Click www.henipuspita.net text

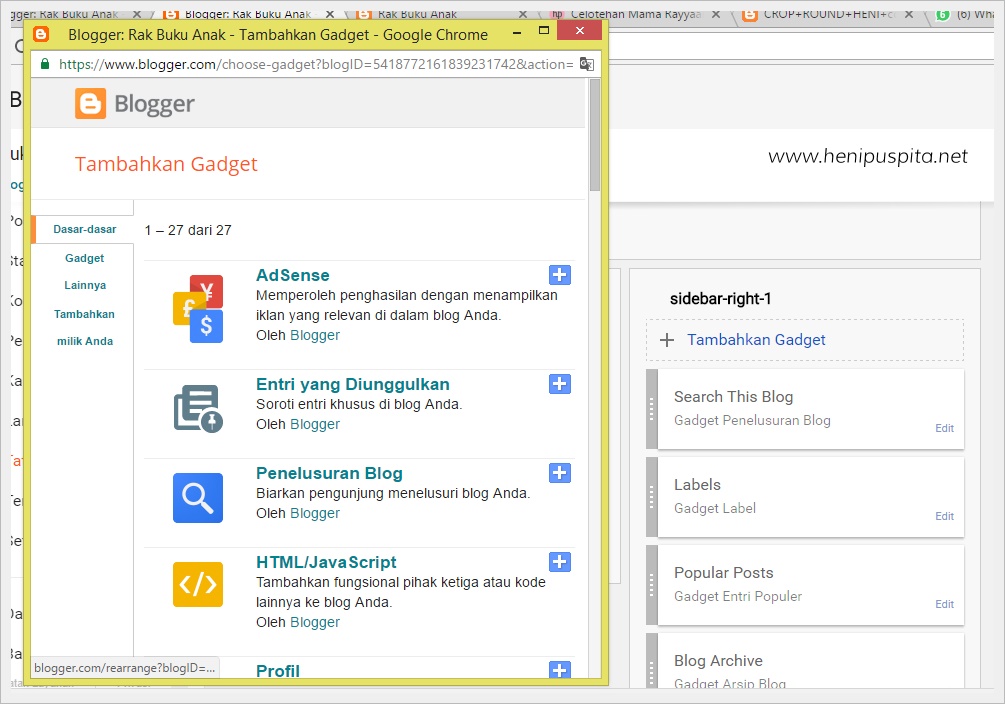[x=868, y=156]
